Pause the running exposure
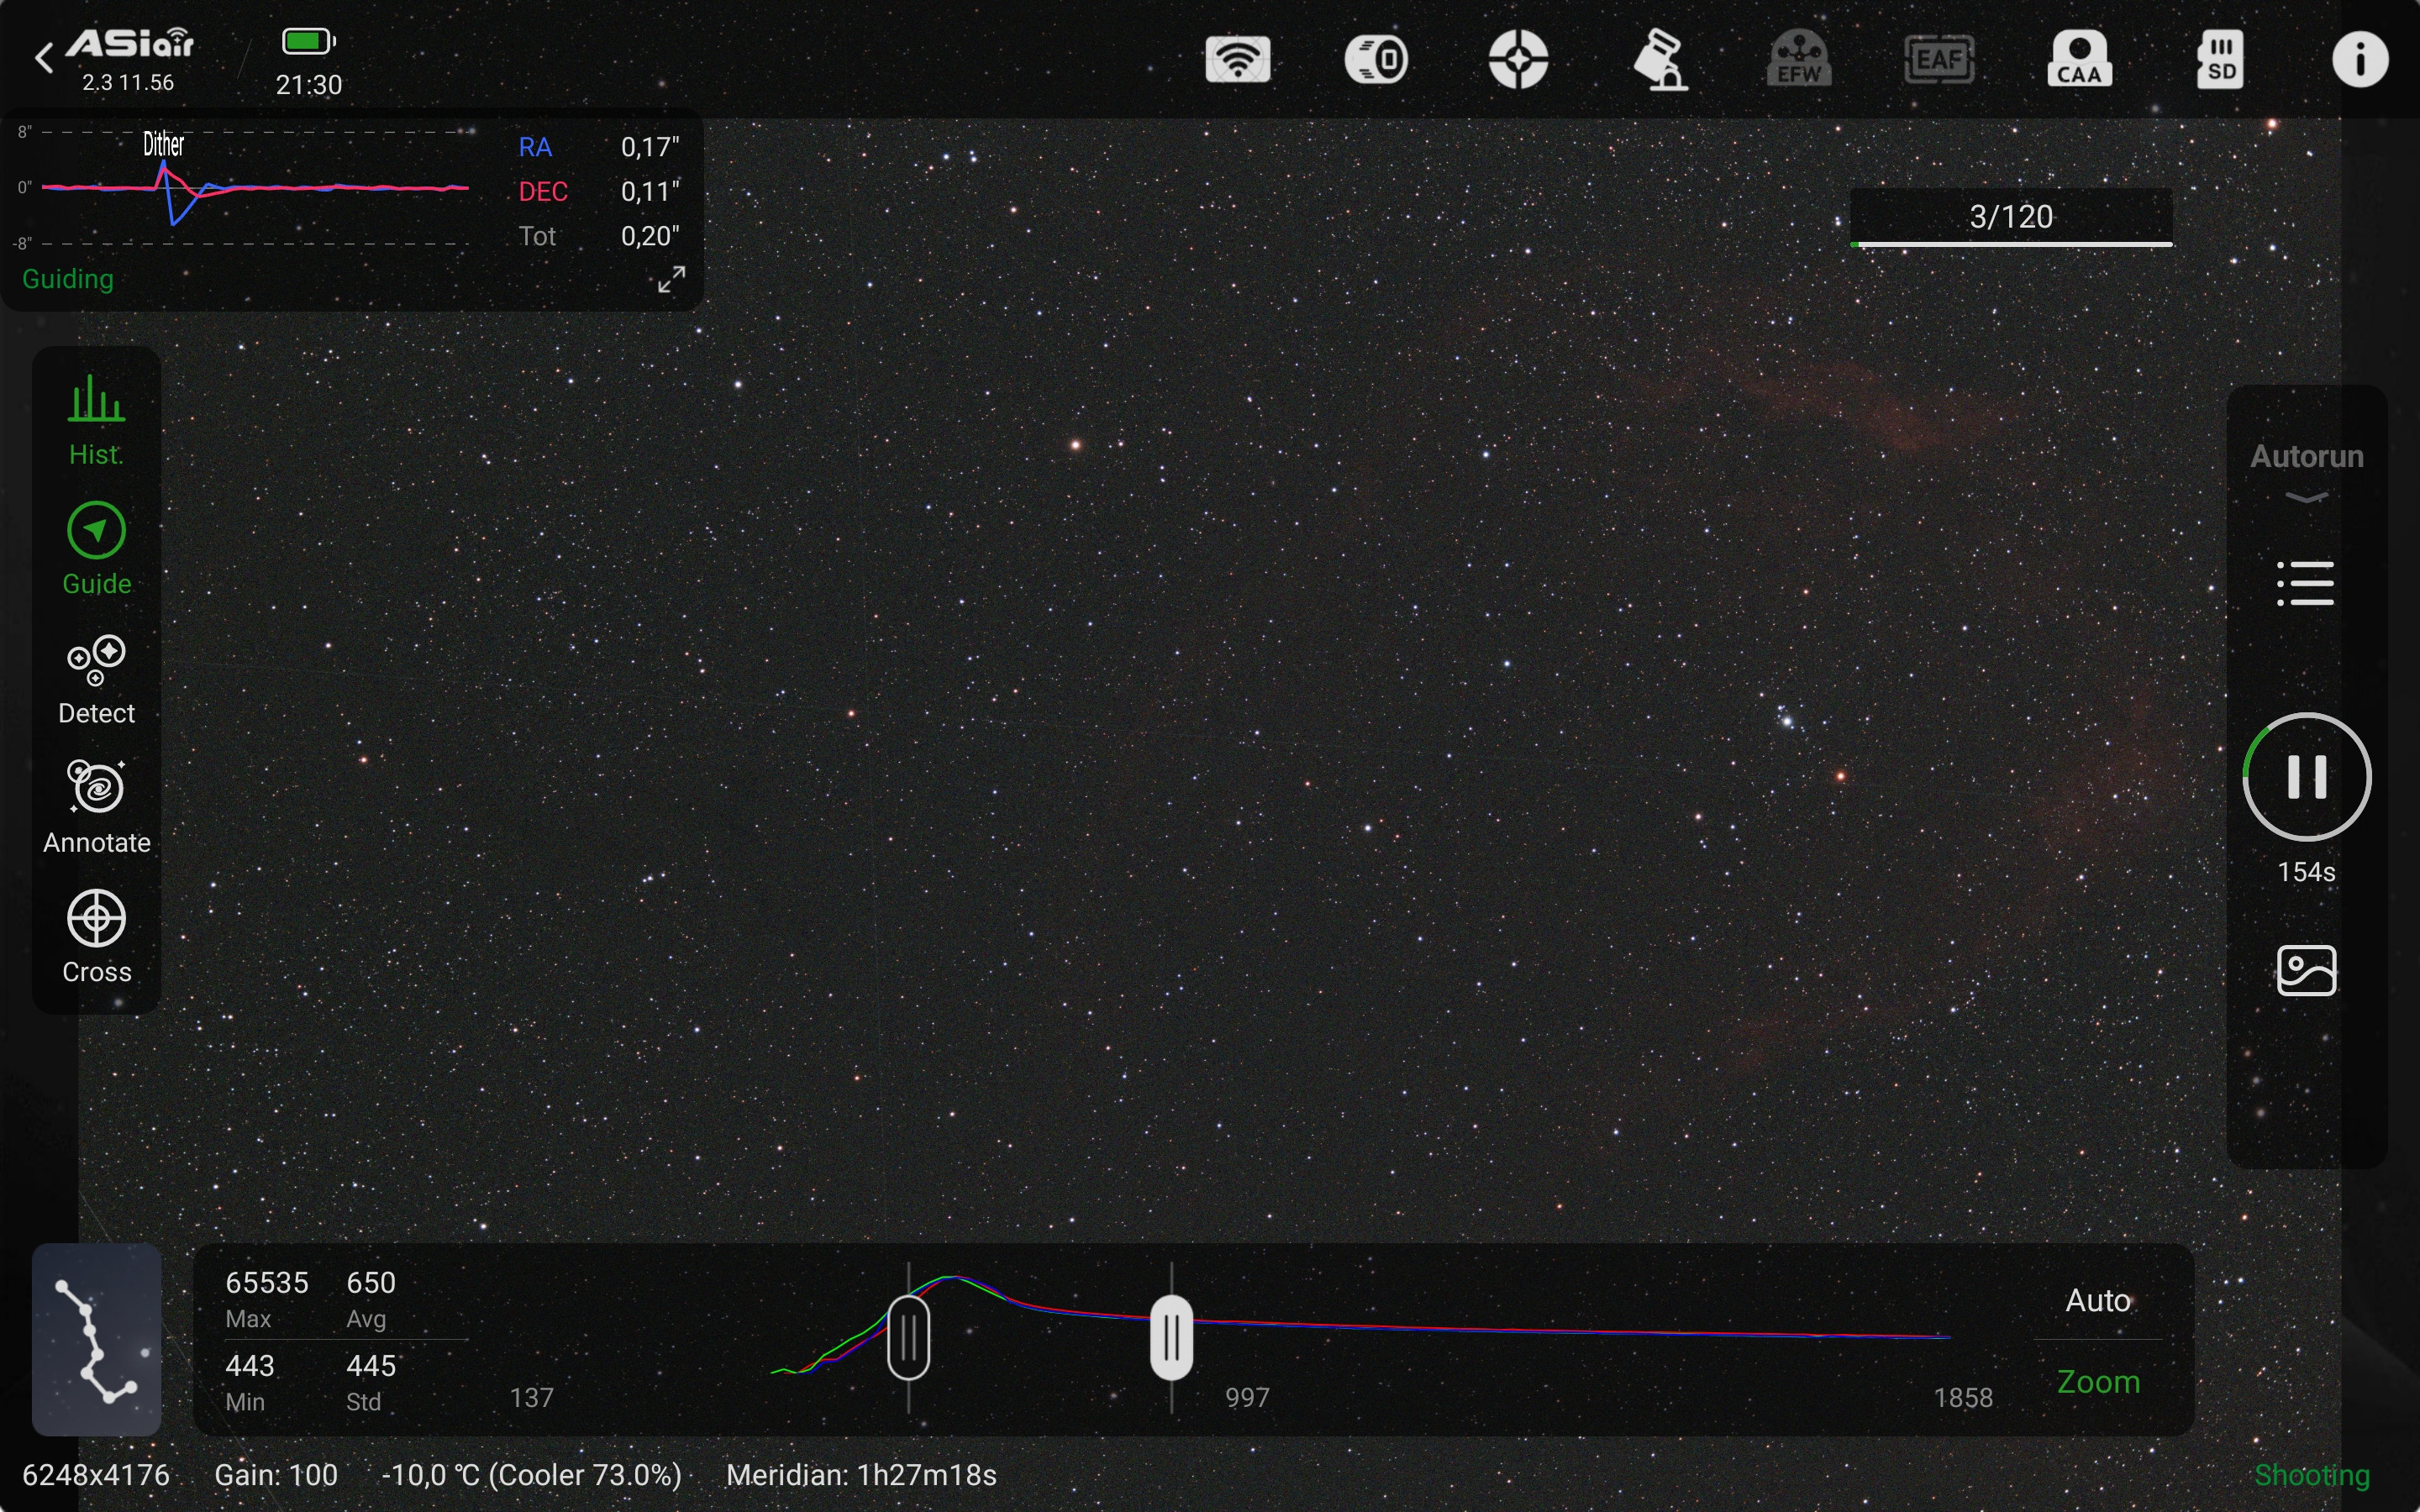Image resolution: width=2420 pixels, height=1512 pixels. tap(2306, 776)
